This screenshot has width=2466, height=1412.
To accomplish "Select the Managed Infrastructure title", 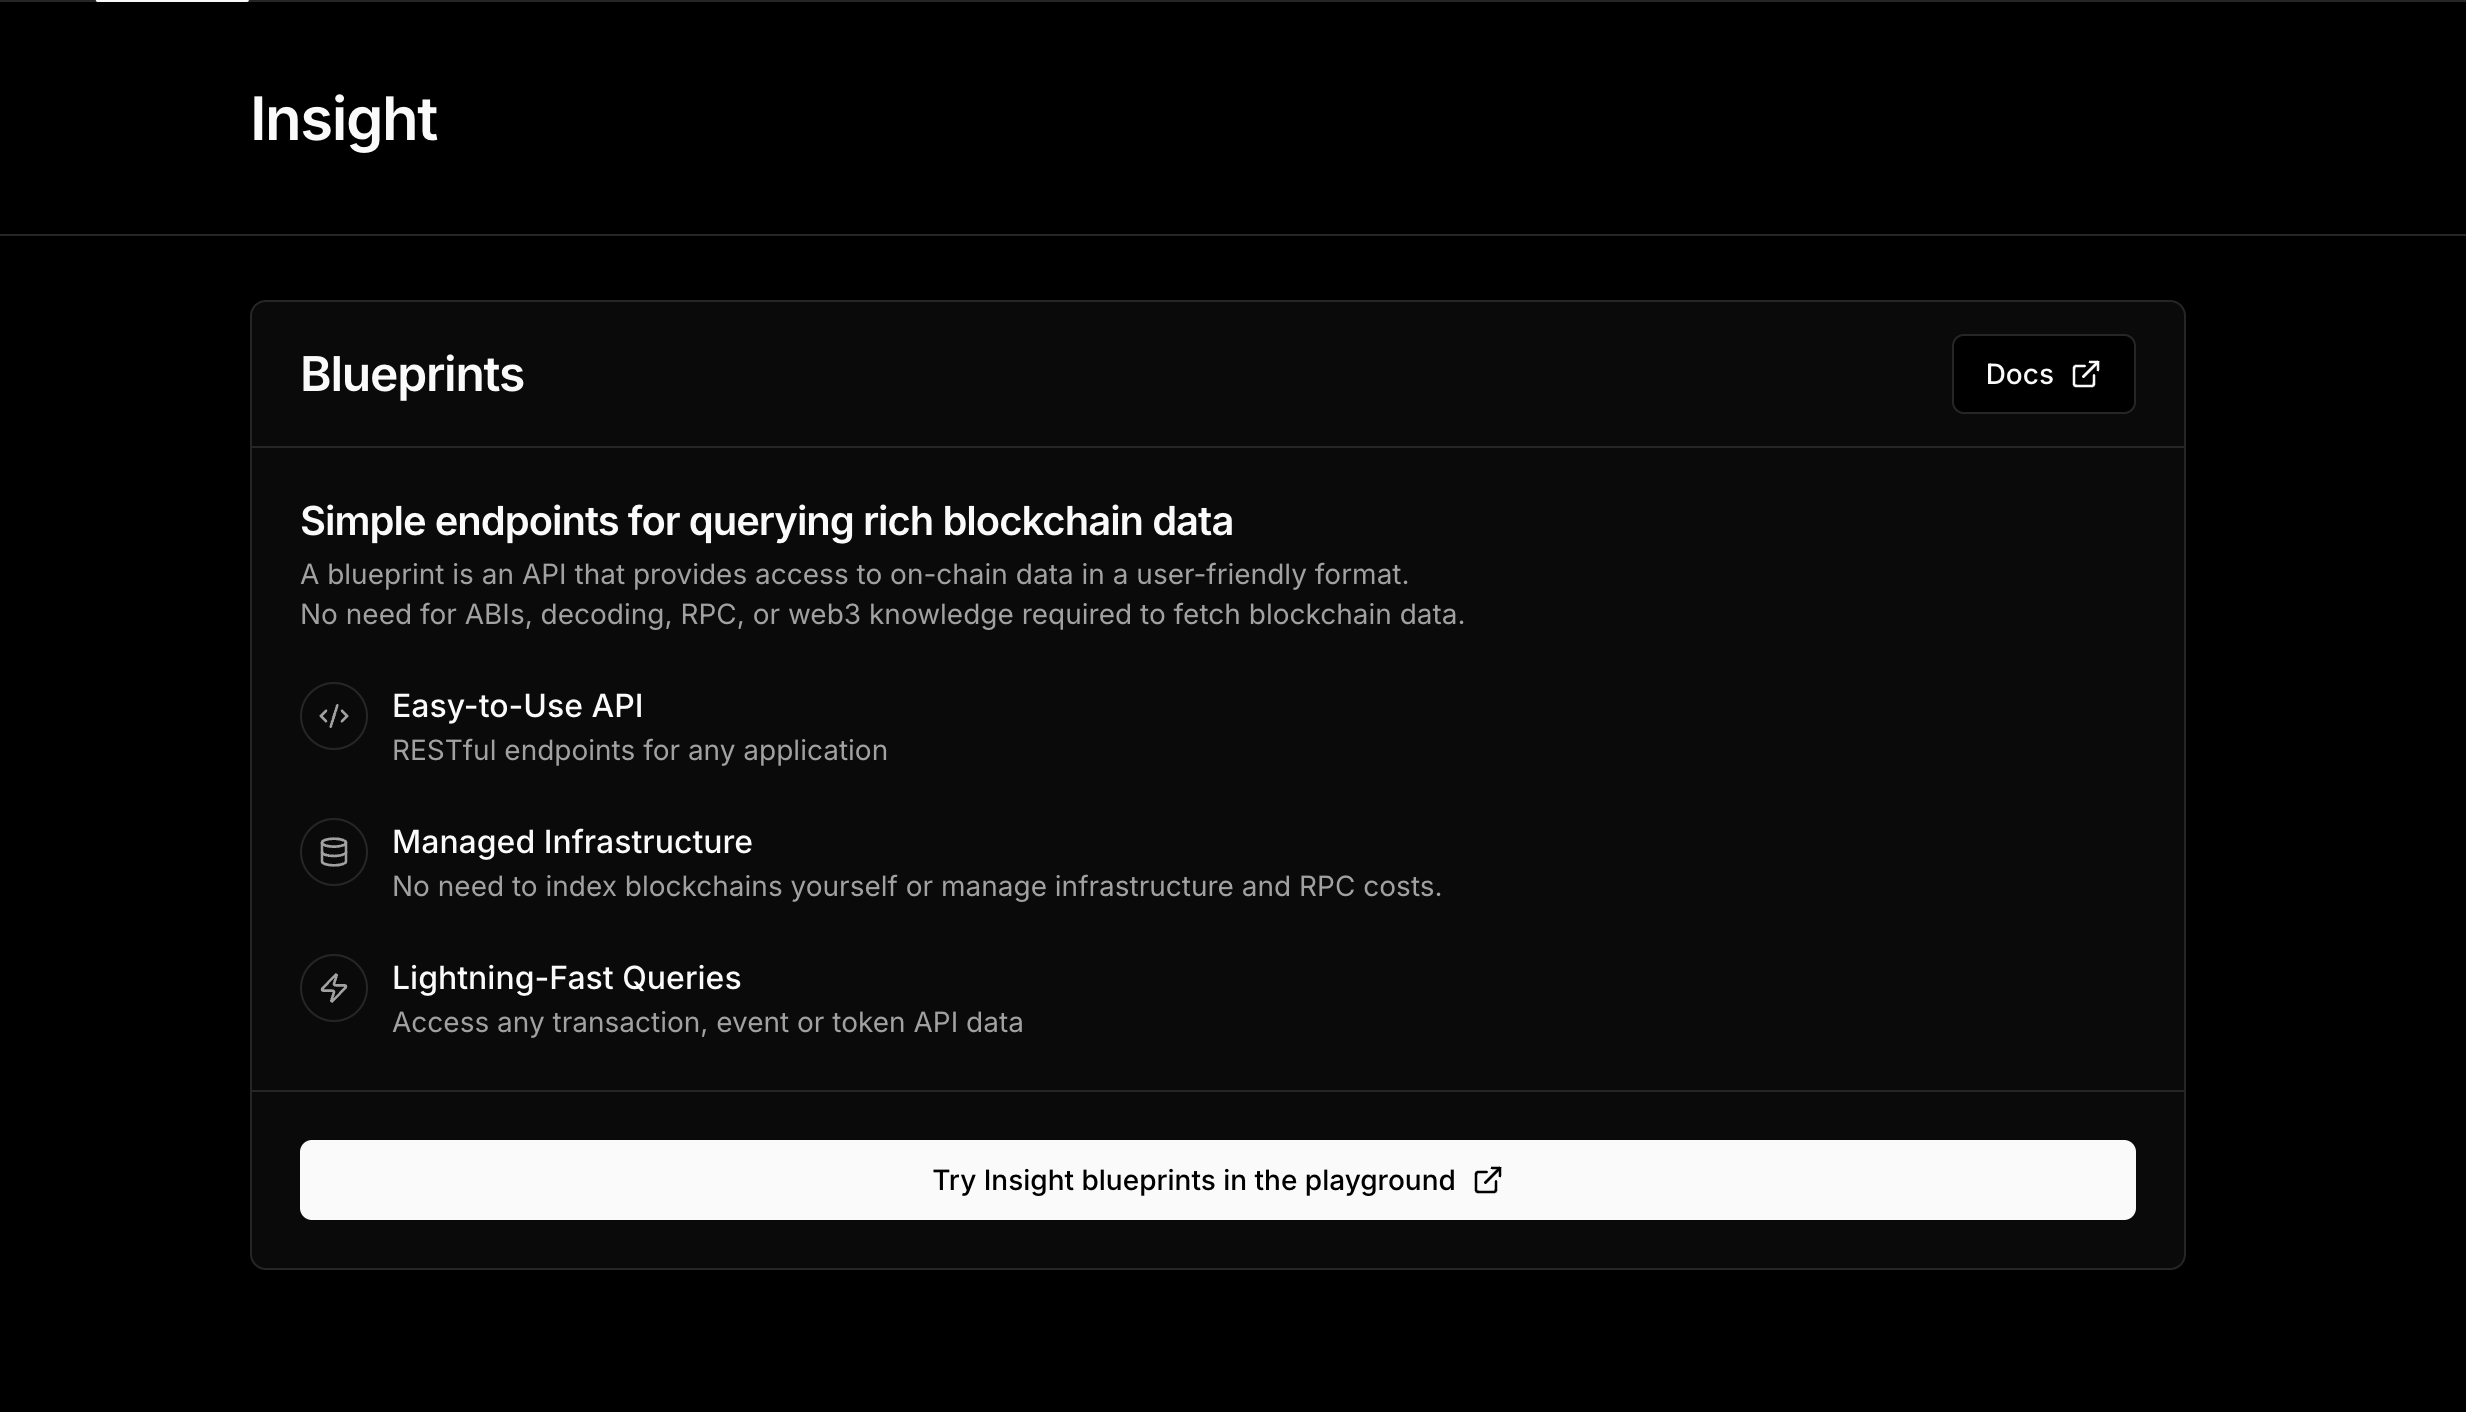I will (x=572, y=842).
